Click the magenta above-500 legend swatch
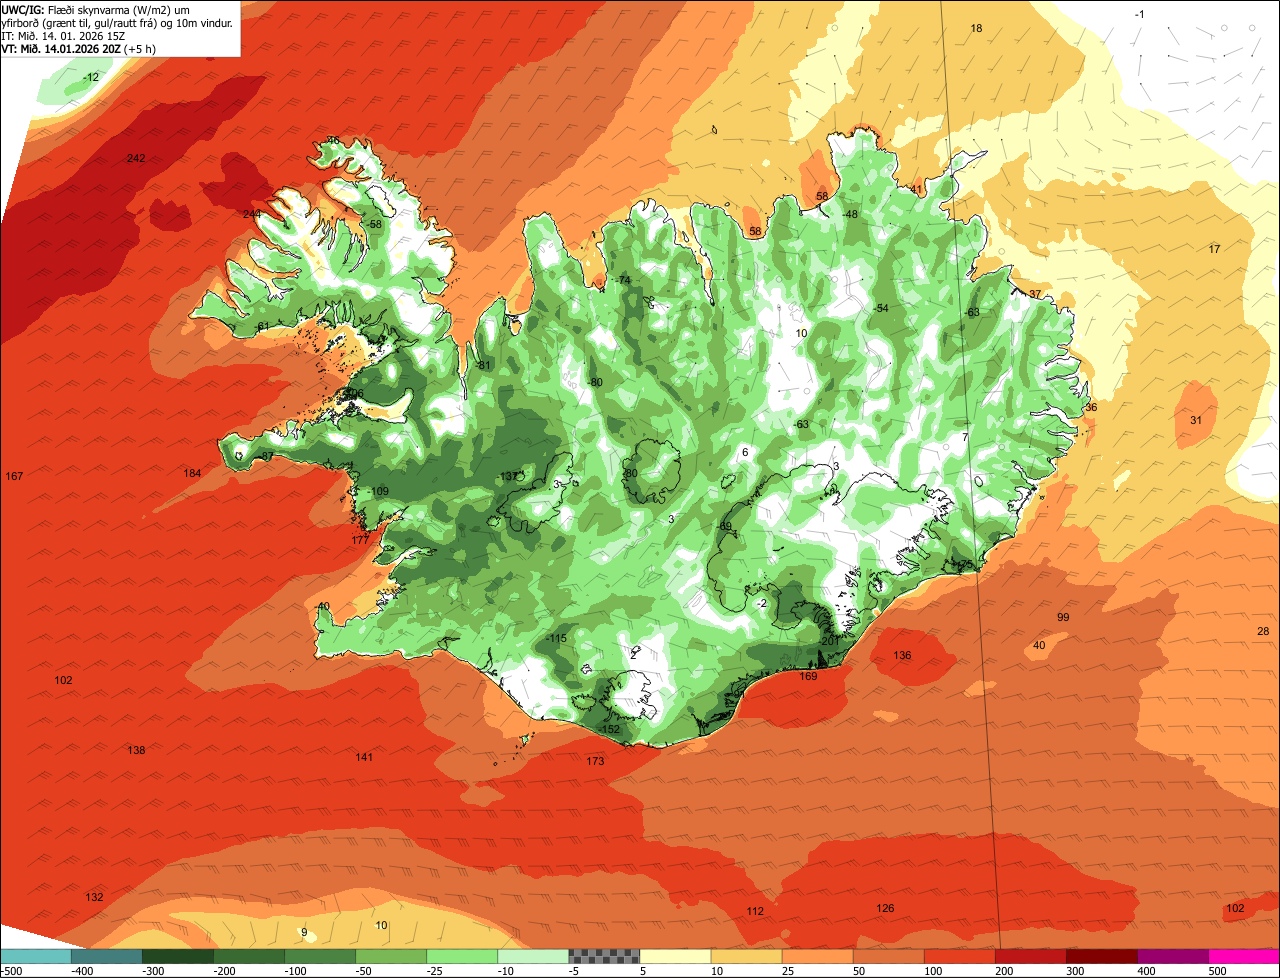 (1244, 956)
